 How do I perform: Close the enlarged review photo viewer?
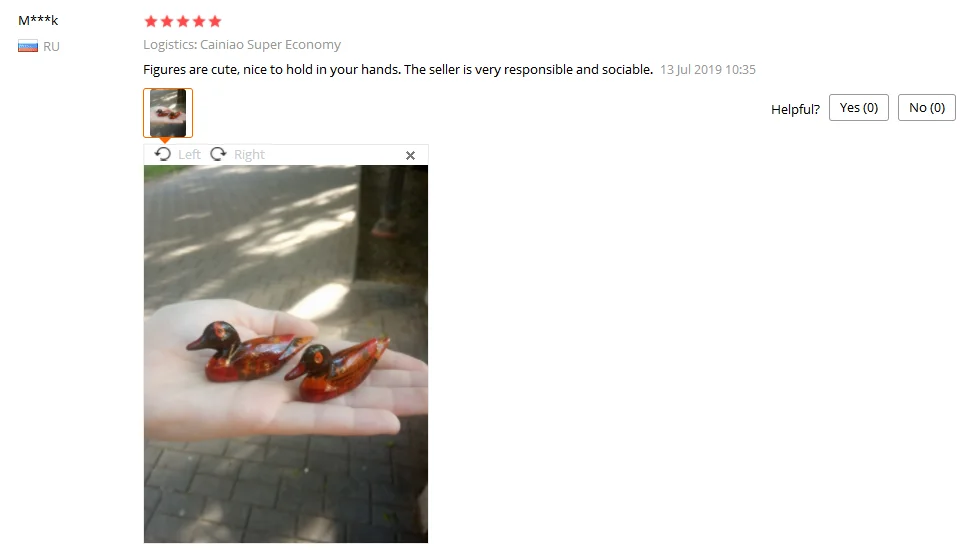(x=410, y=155)
